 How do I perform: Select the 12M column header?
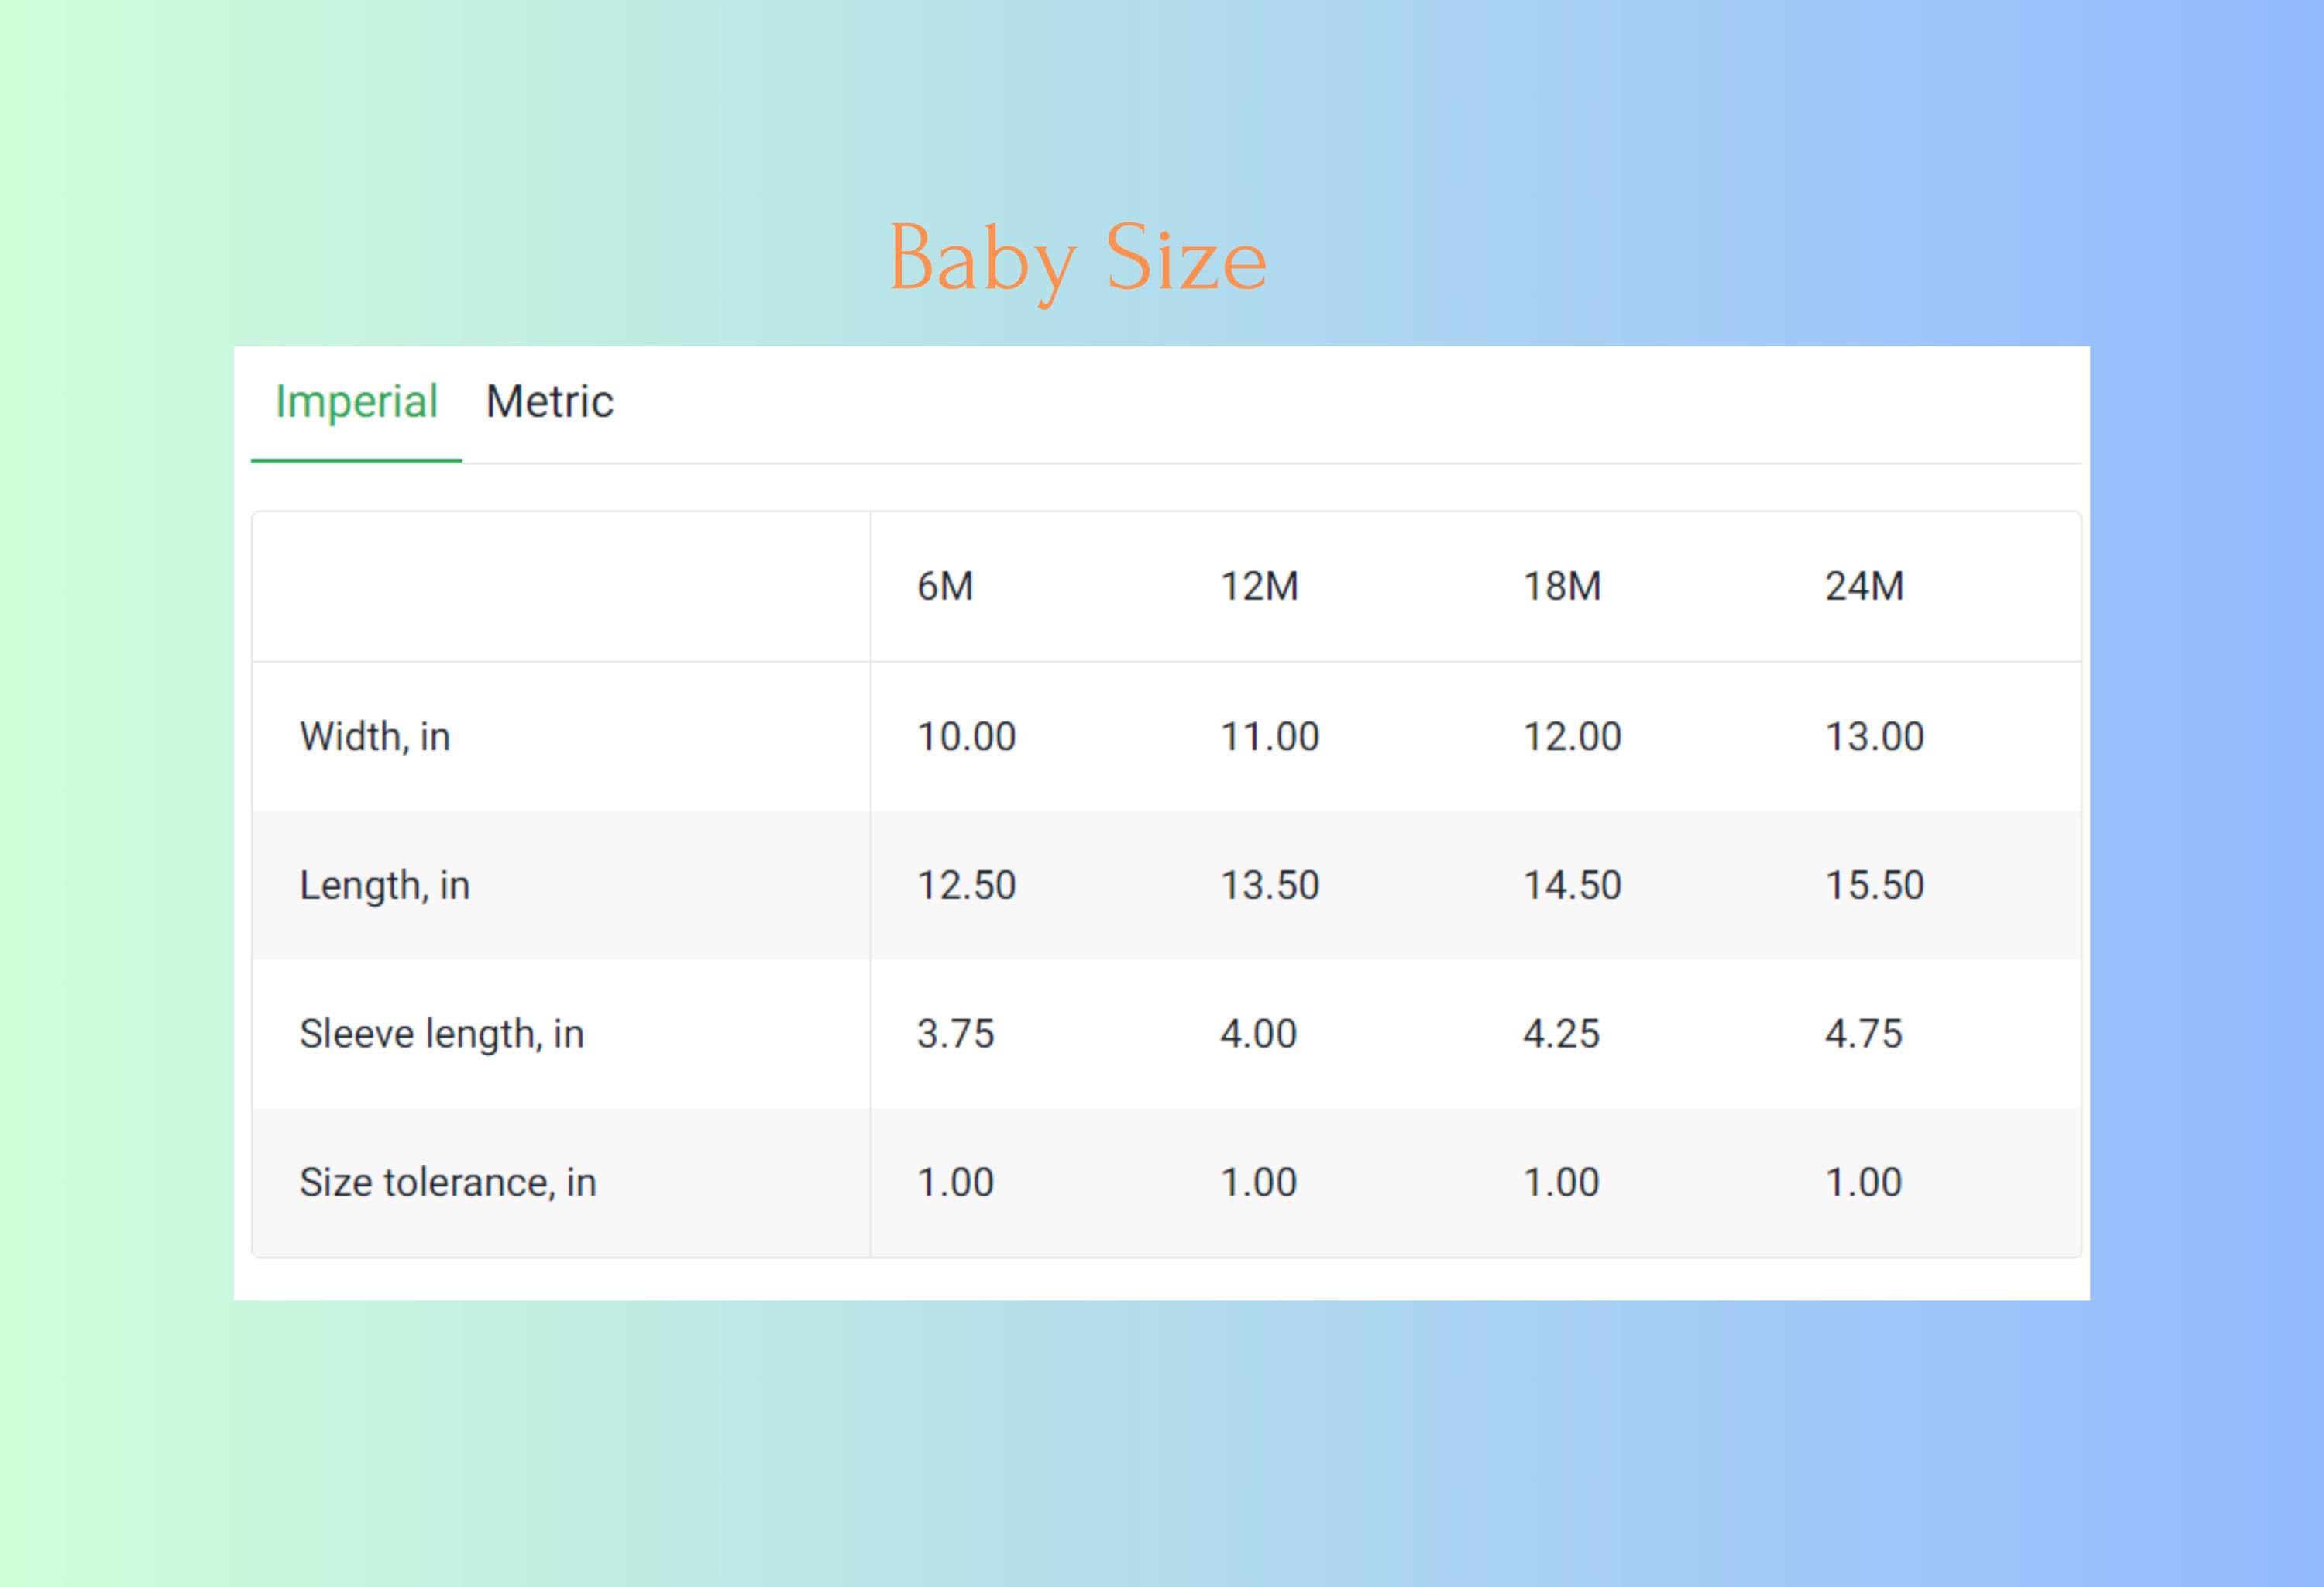[1259, 586]
